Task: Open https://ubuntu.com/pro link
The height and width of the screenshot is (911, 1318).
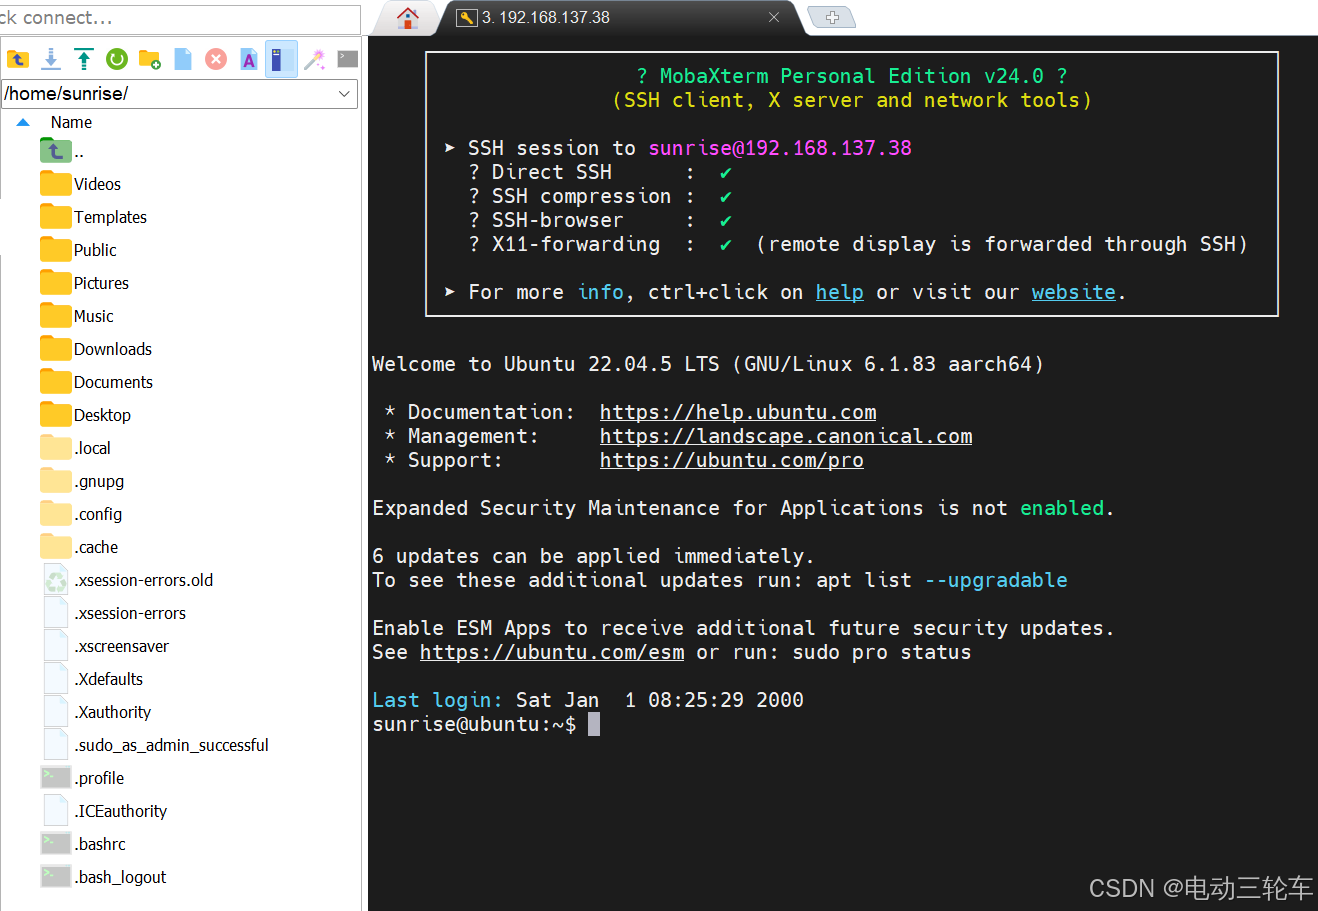Action: tap(732, 460)
